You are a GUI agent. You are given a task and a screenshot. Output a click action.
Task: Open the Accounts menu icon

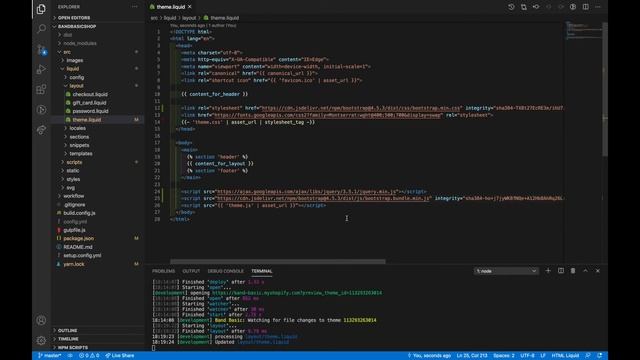click(41, 320)
